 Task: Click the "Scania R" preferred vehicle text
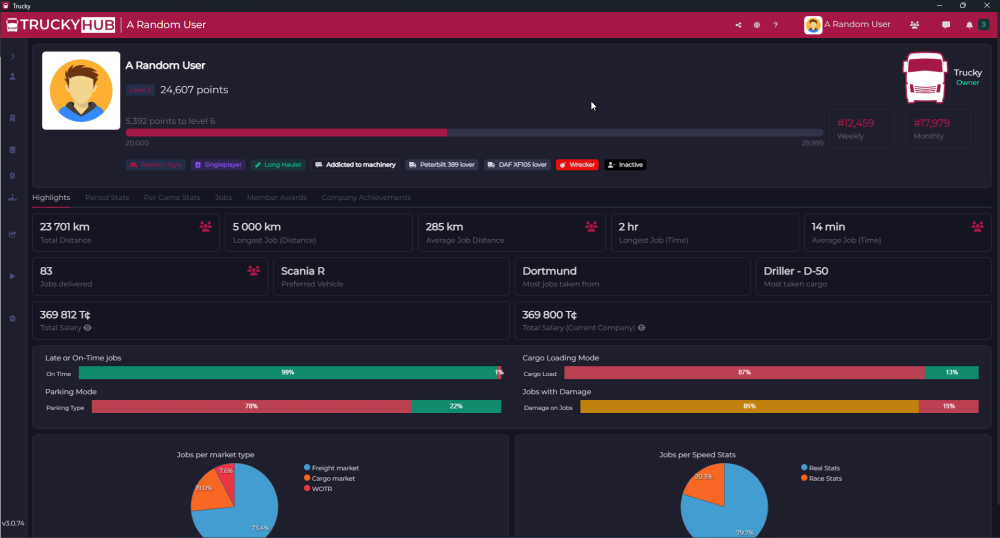click(x=303, y=271)
